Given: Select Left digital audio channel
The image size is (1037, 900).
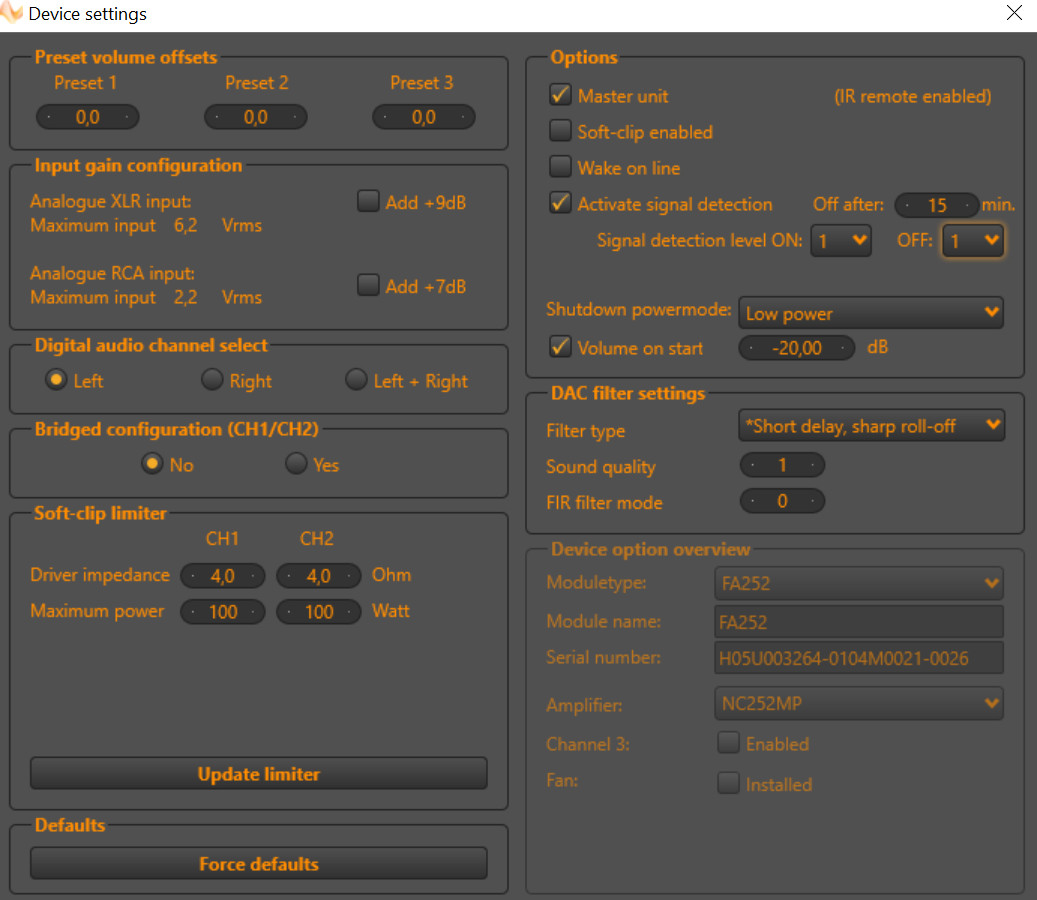Looking at the screenshot, I should [56, 380].
